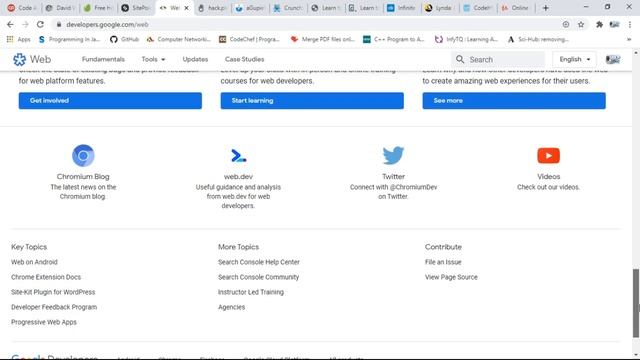Open the Developer Feedback Program link
640x360 pixels.
click(x=54, y=307)
